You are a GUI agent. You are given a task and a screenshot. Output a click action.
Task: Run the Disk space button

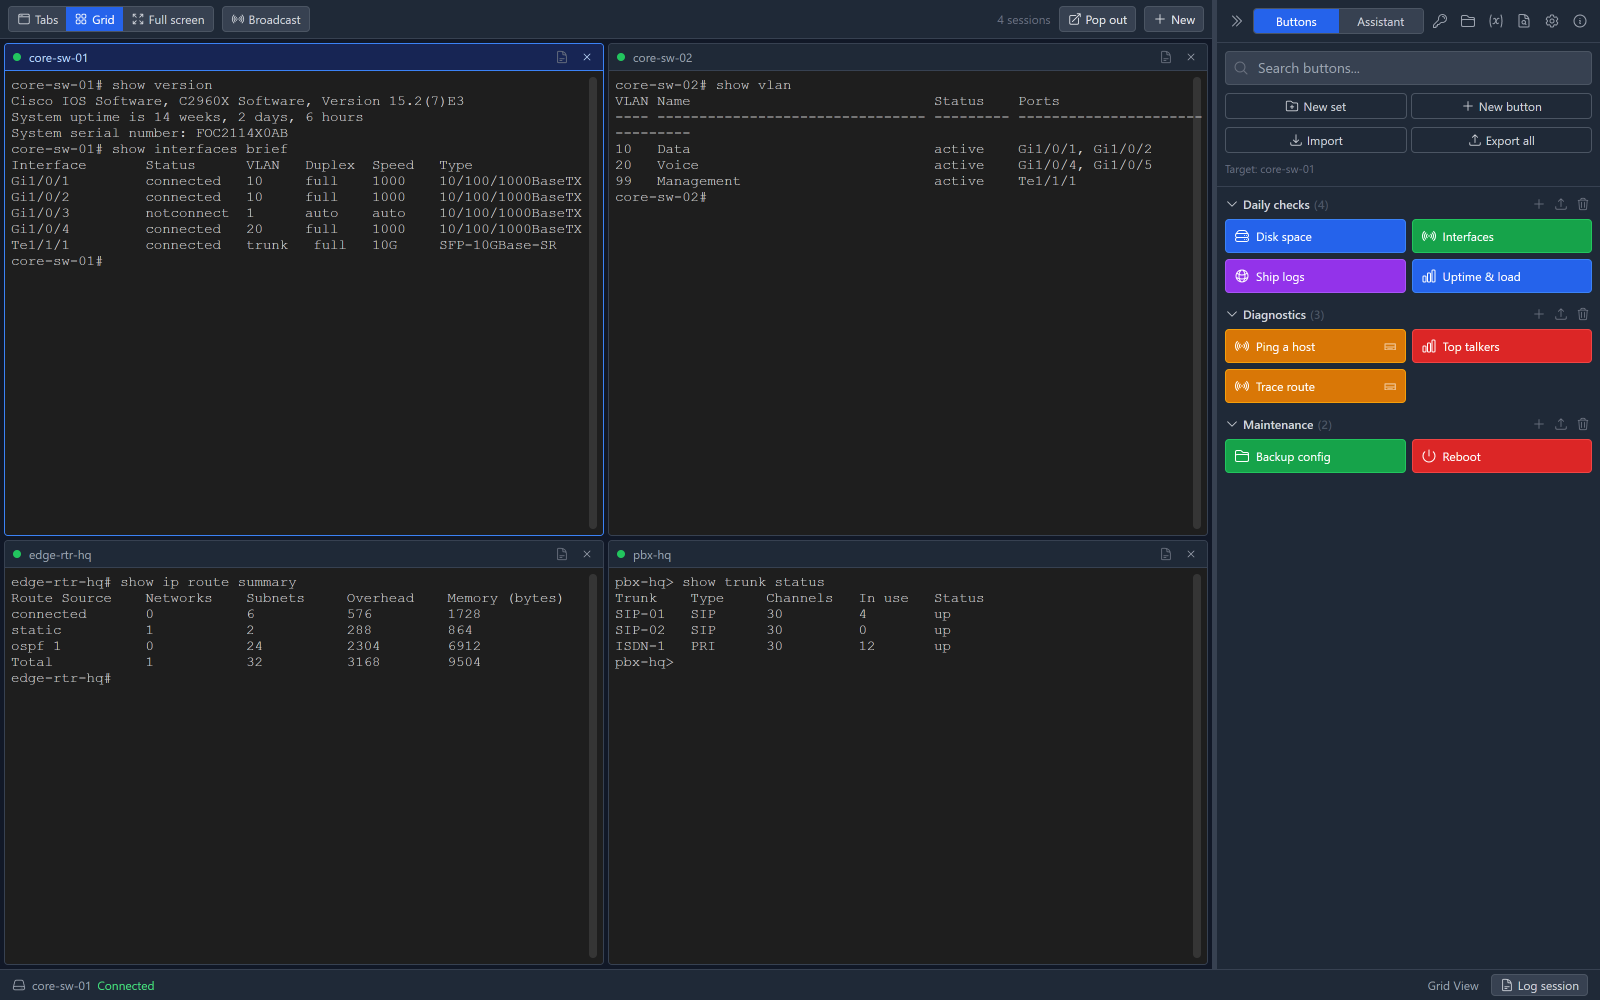pyautogui.click(x=1315, y=236)
